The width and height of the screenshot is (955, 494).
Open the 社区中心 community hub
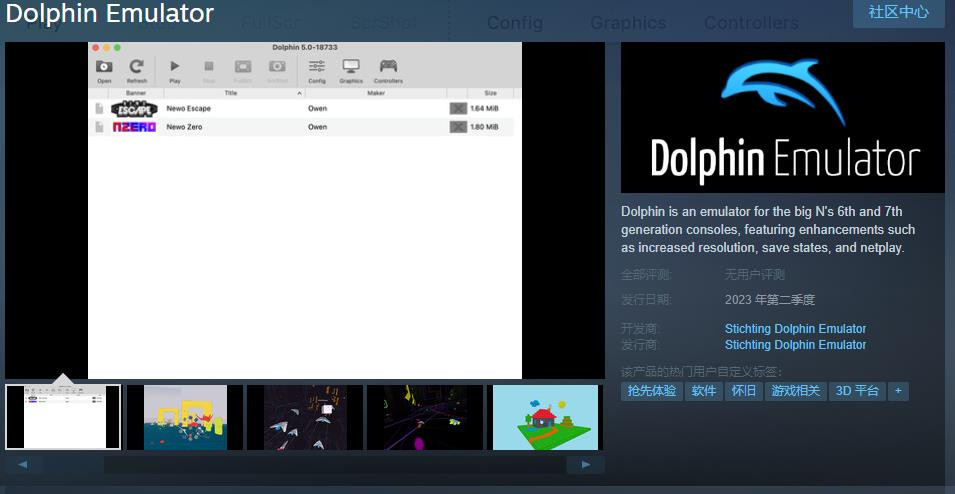tap(898, 12)
